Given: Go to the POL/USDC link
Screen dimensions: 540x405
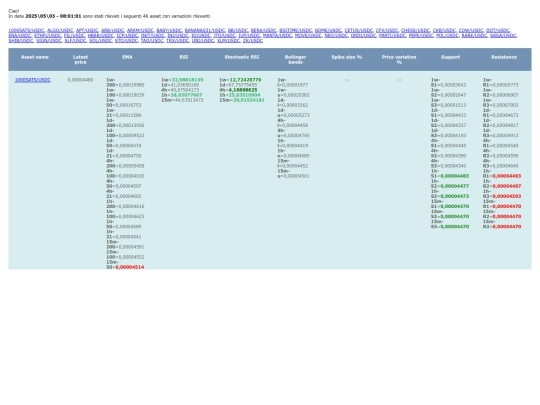Looking at the screenshot, I should click(x=448, y=35).
